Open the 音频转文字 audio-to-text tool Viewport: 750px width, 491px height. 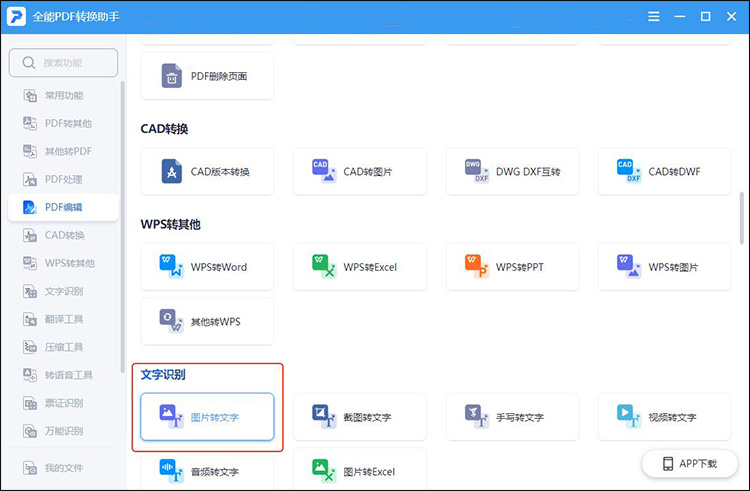click(x=207, y=470)
